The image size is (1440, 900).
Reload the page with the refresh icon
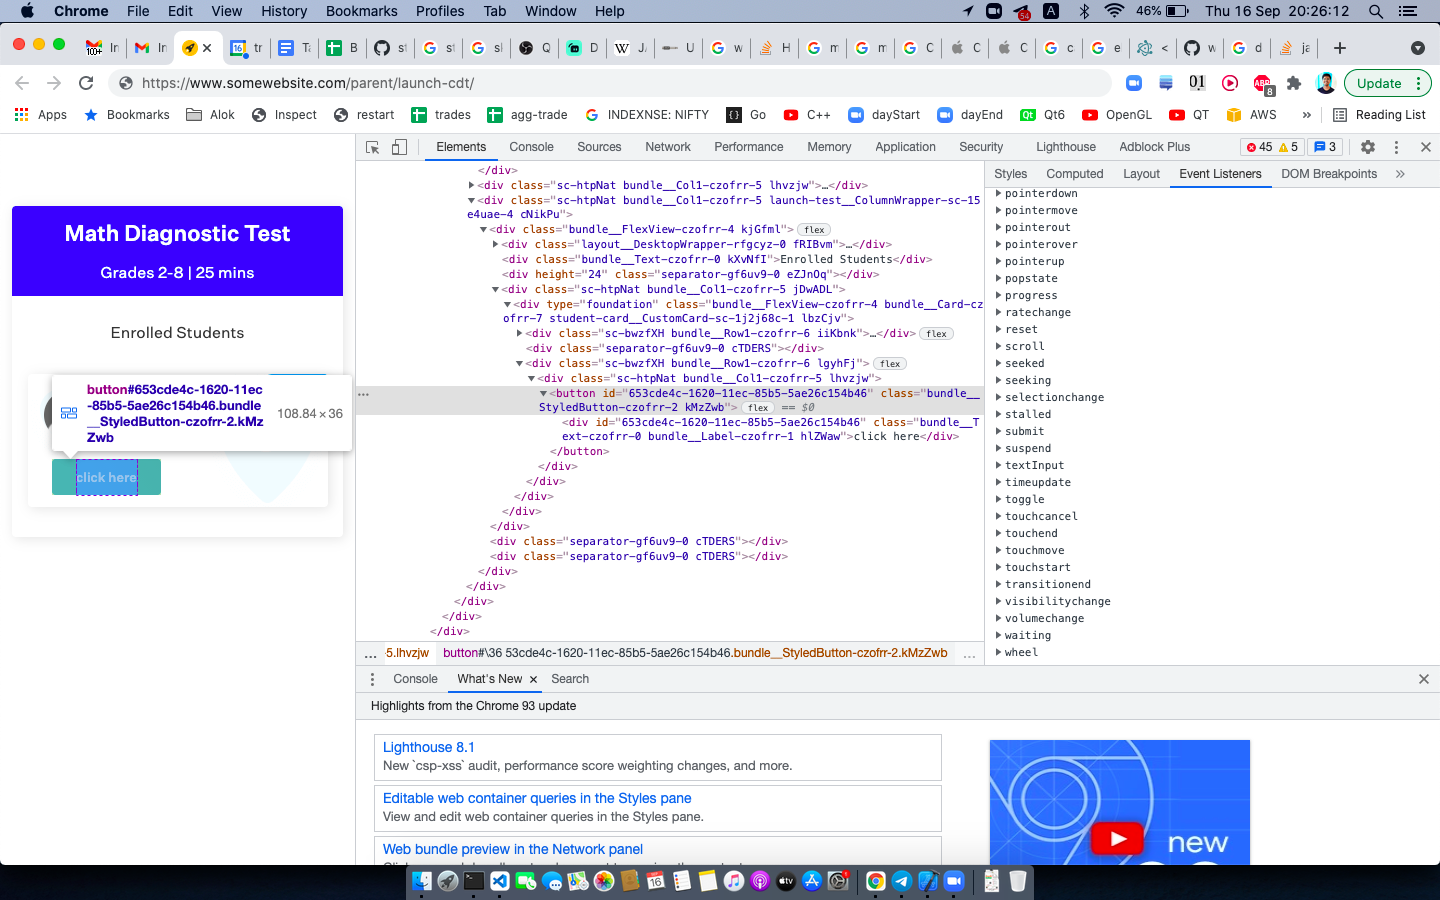coord(86,83)
